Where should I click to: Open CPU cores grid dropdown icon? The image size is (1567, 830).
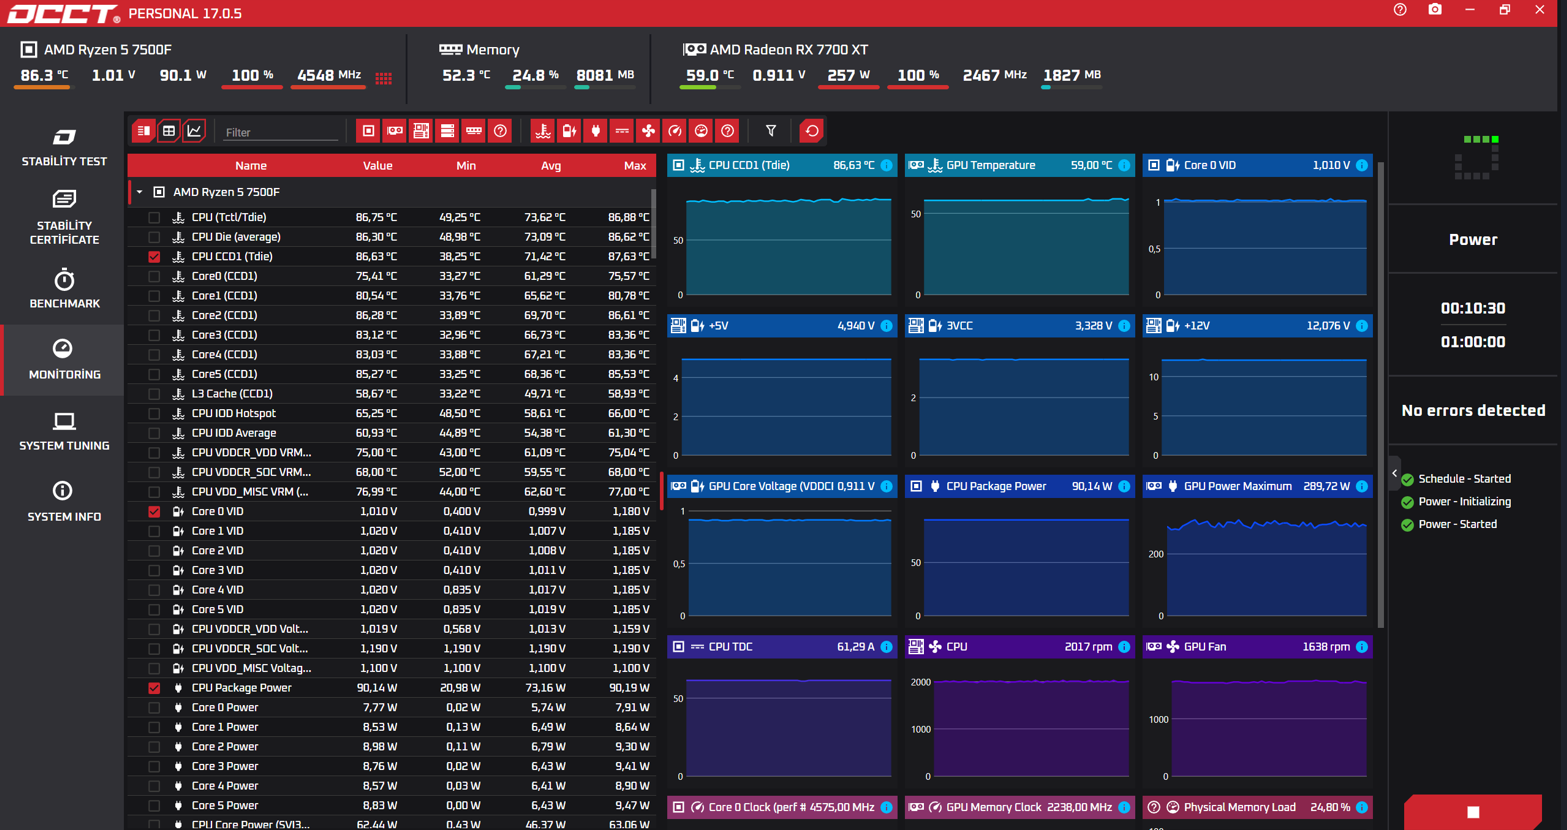pyautogui.click(x=384, y=77)
